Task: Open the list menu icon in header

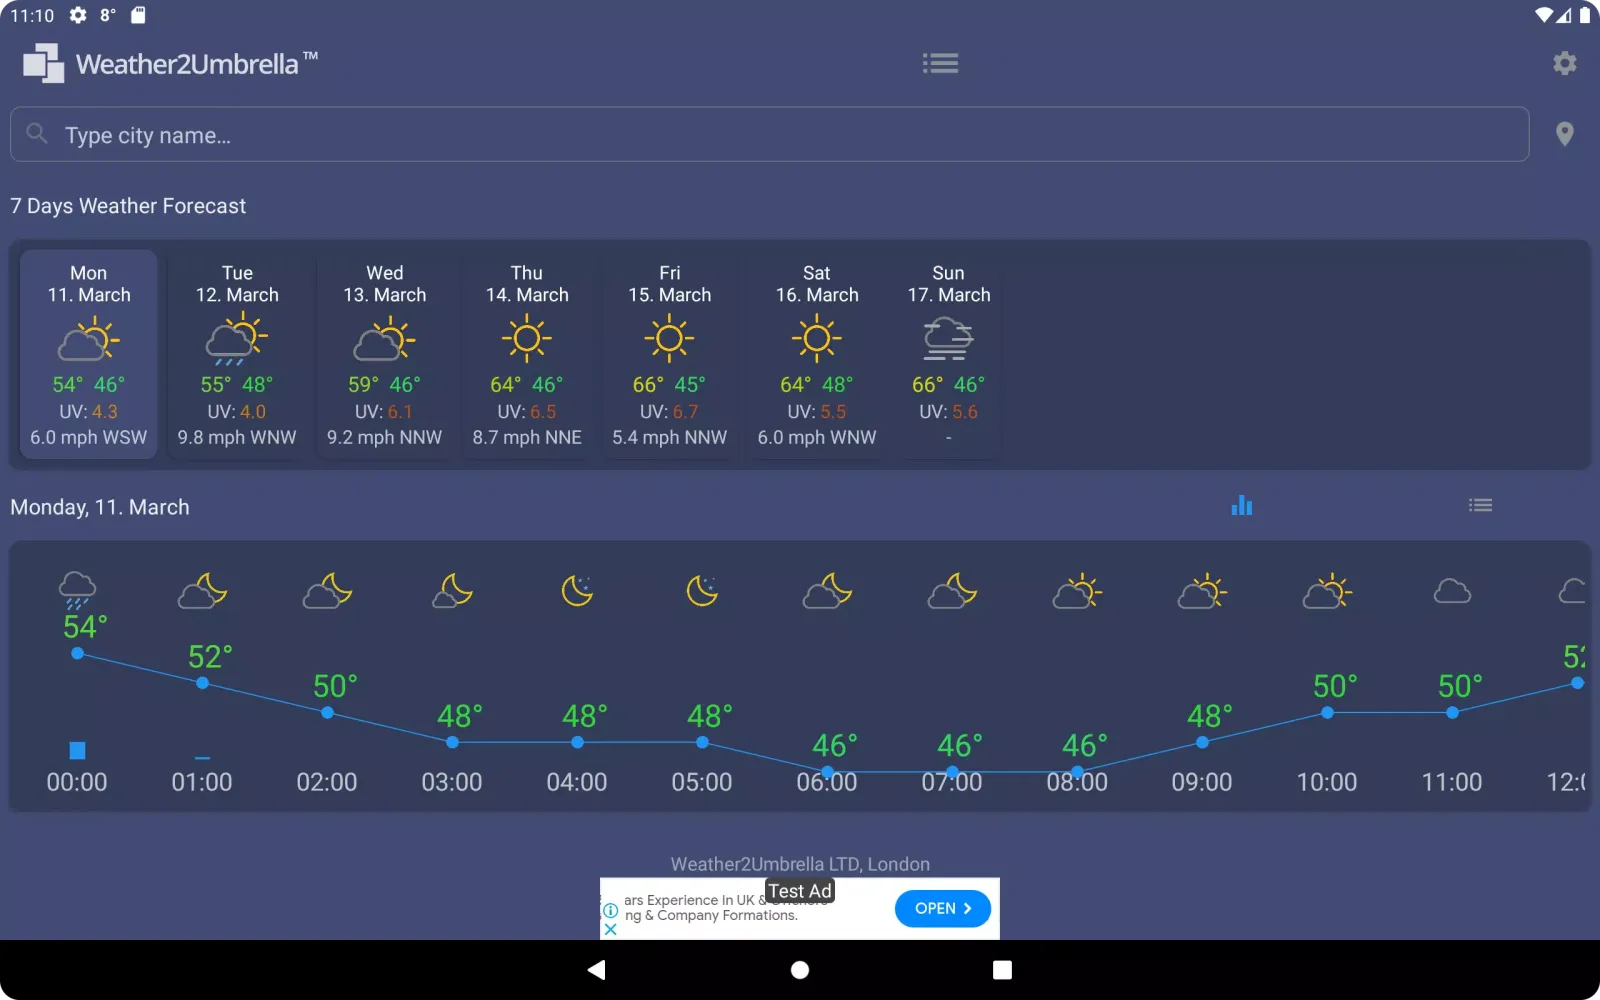Action: point(940,64)
